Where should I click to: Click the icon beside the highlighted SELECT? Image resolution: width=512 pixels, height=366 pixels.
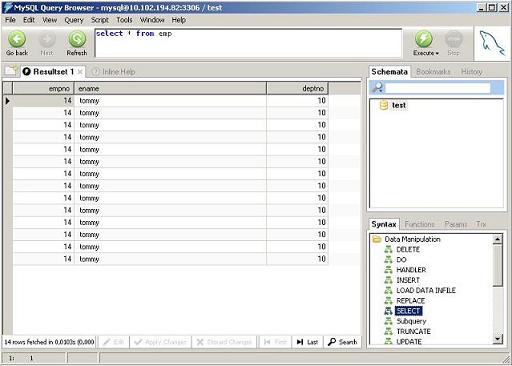coord(388,311)
